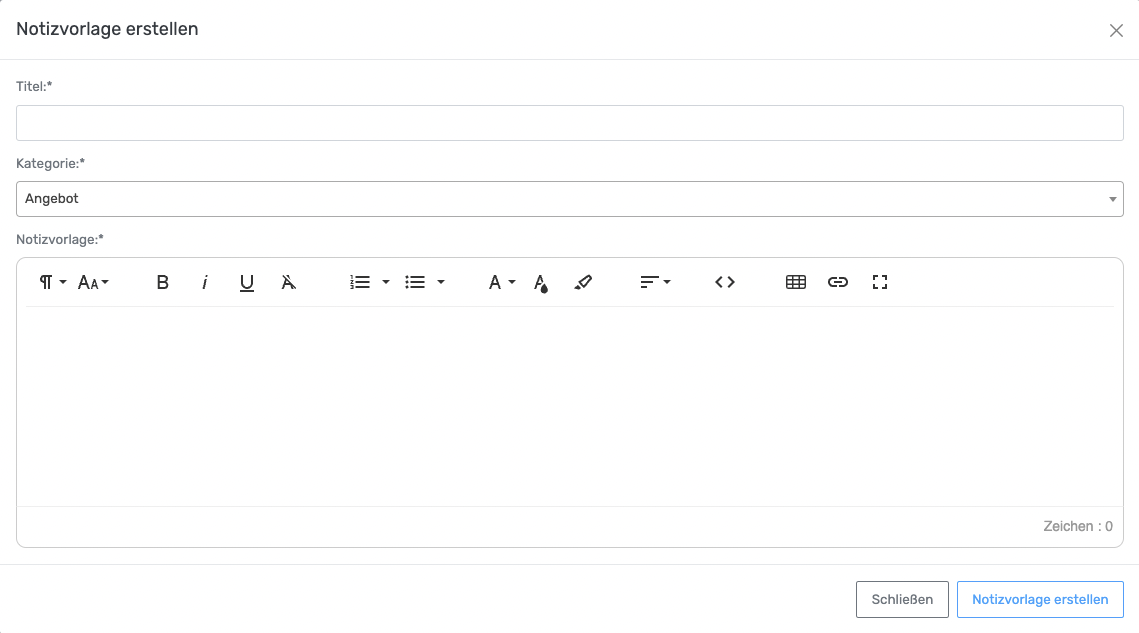Screen dimensions: 1139x633
Task: Toggle bold formatting in the editor
Action: click(163, 283)
